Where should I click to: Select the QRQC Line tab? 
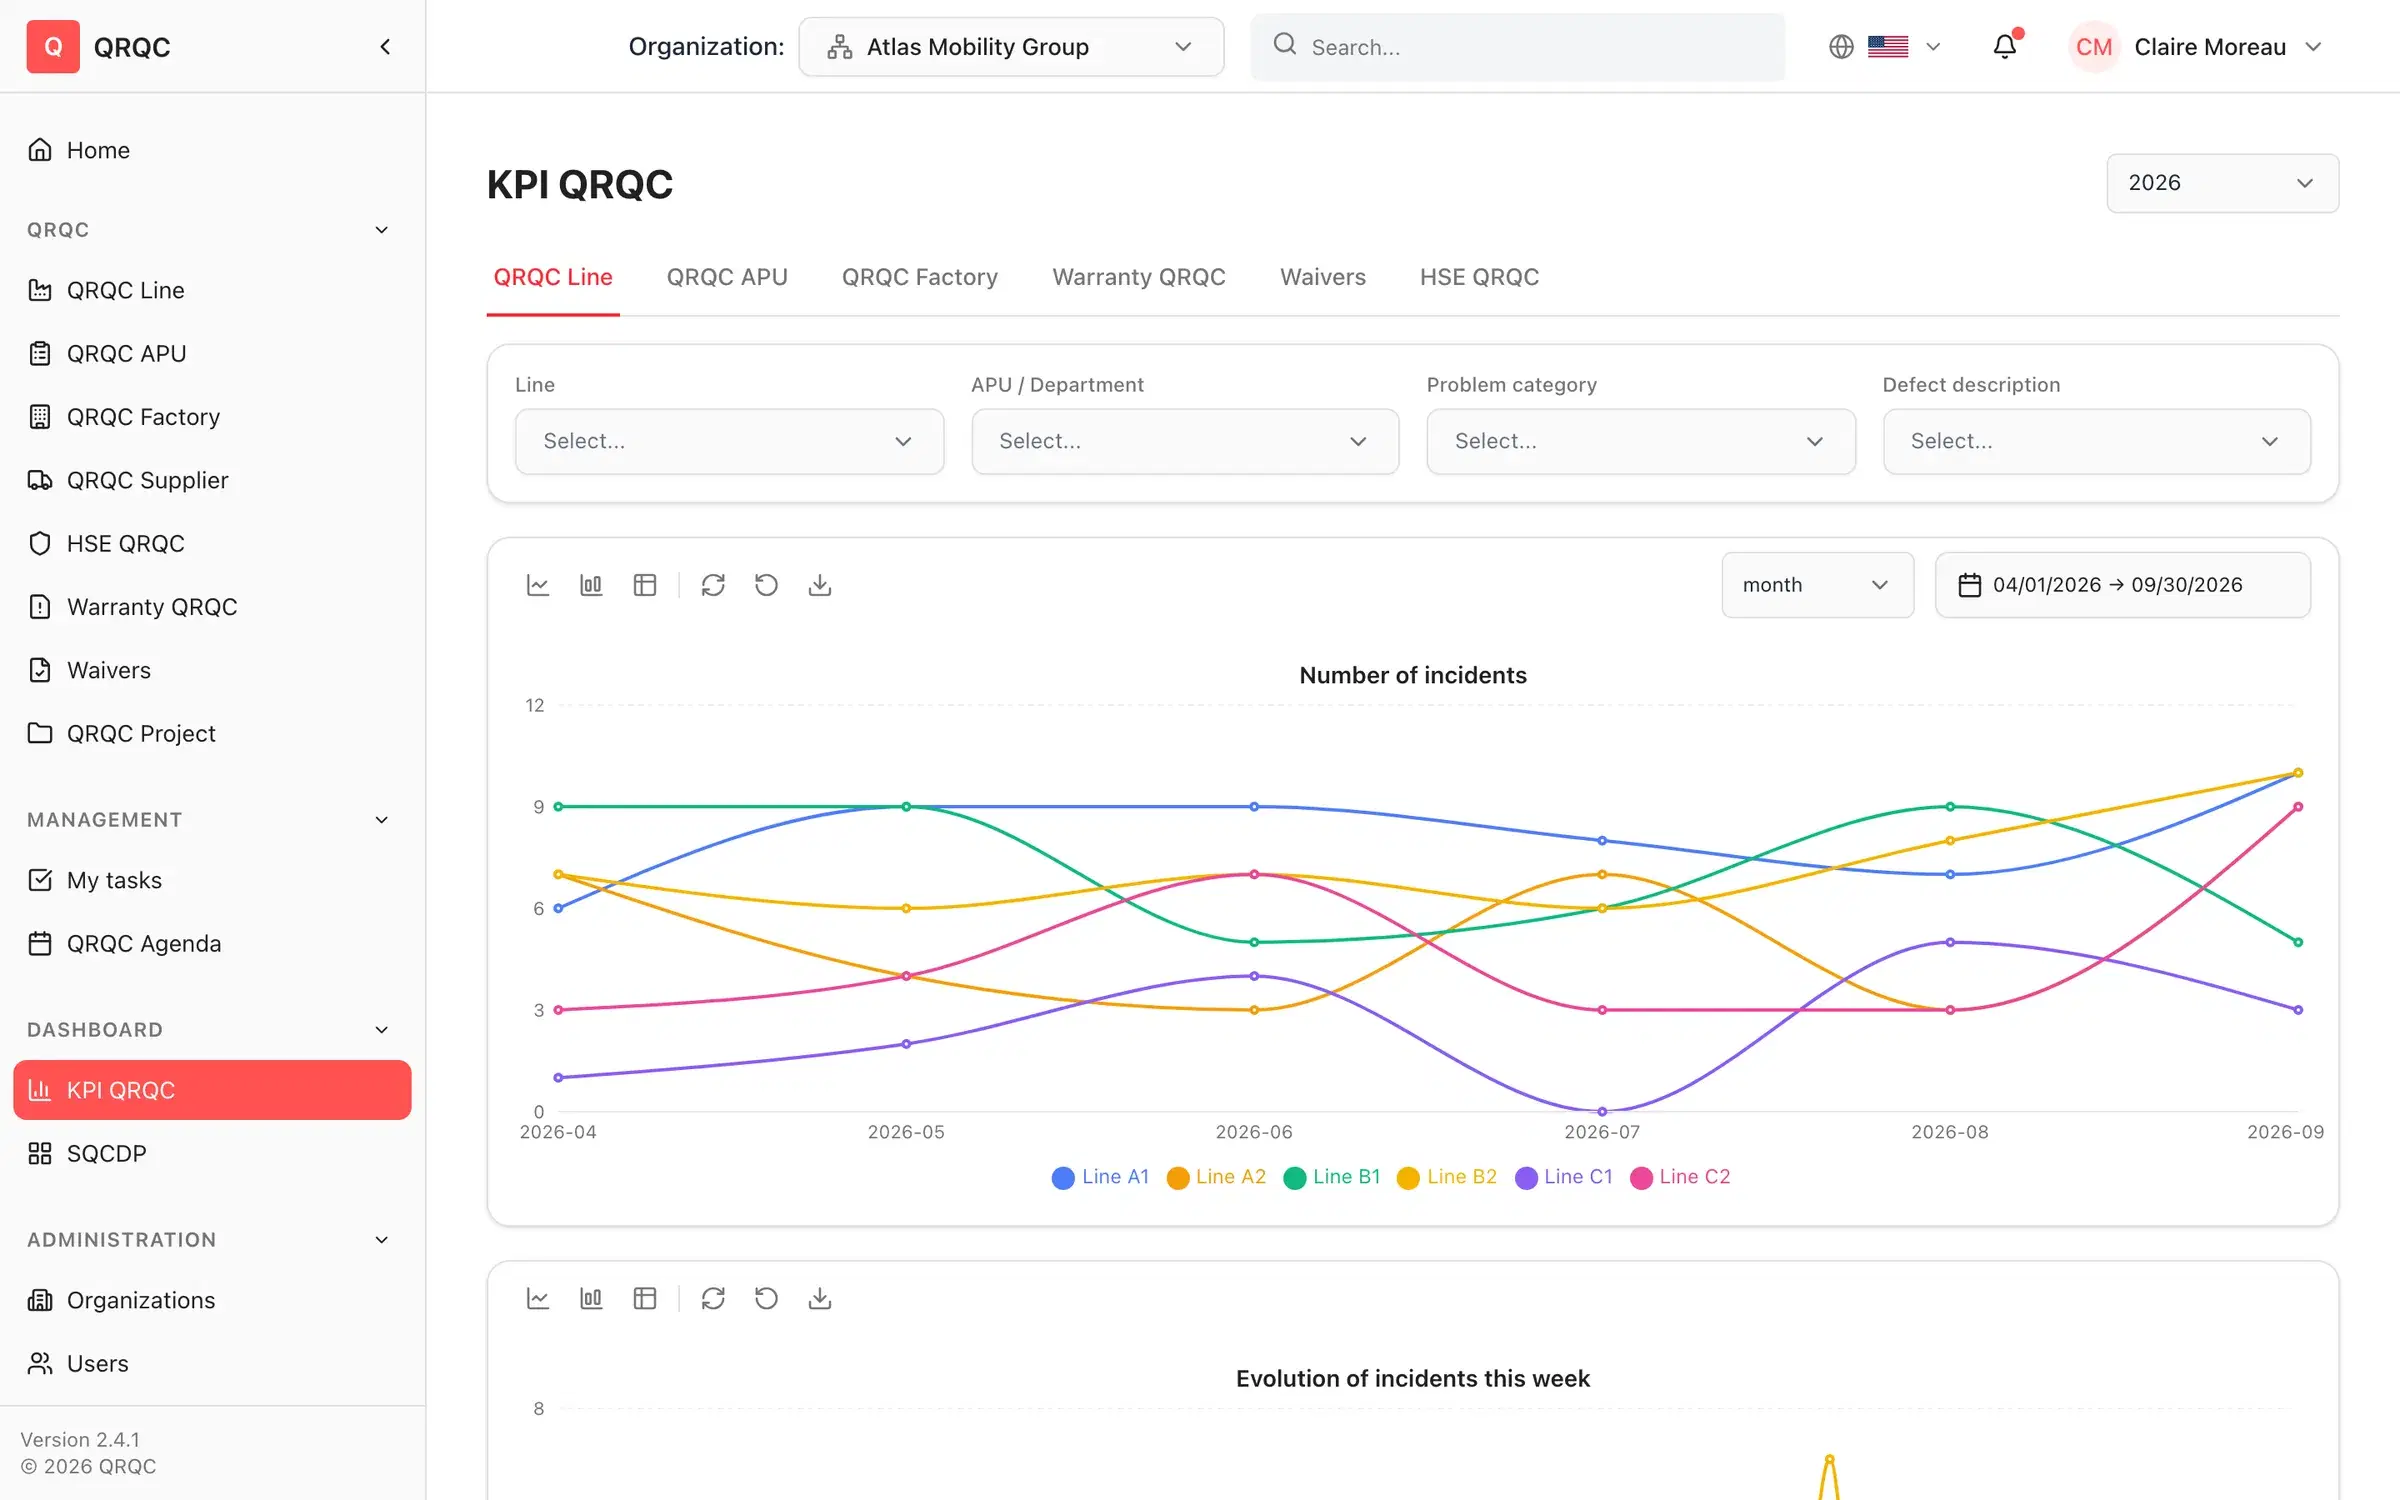pos(553,277)
